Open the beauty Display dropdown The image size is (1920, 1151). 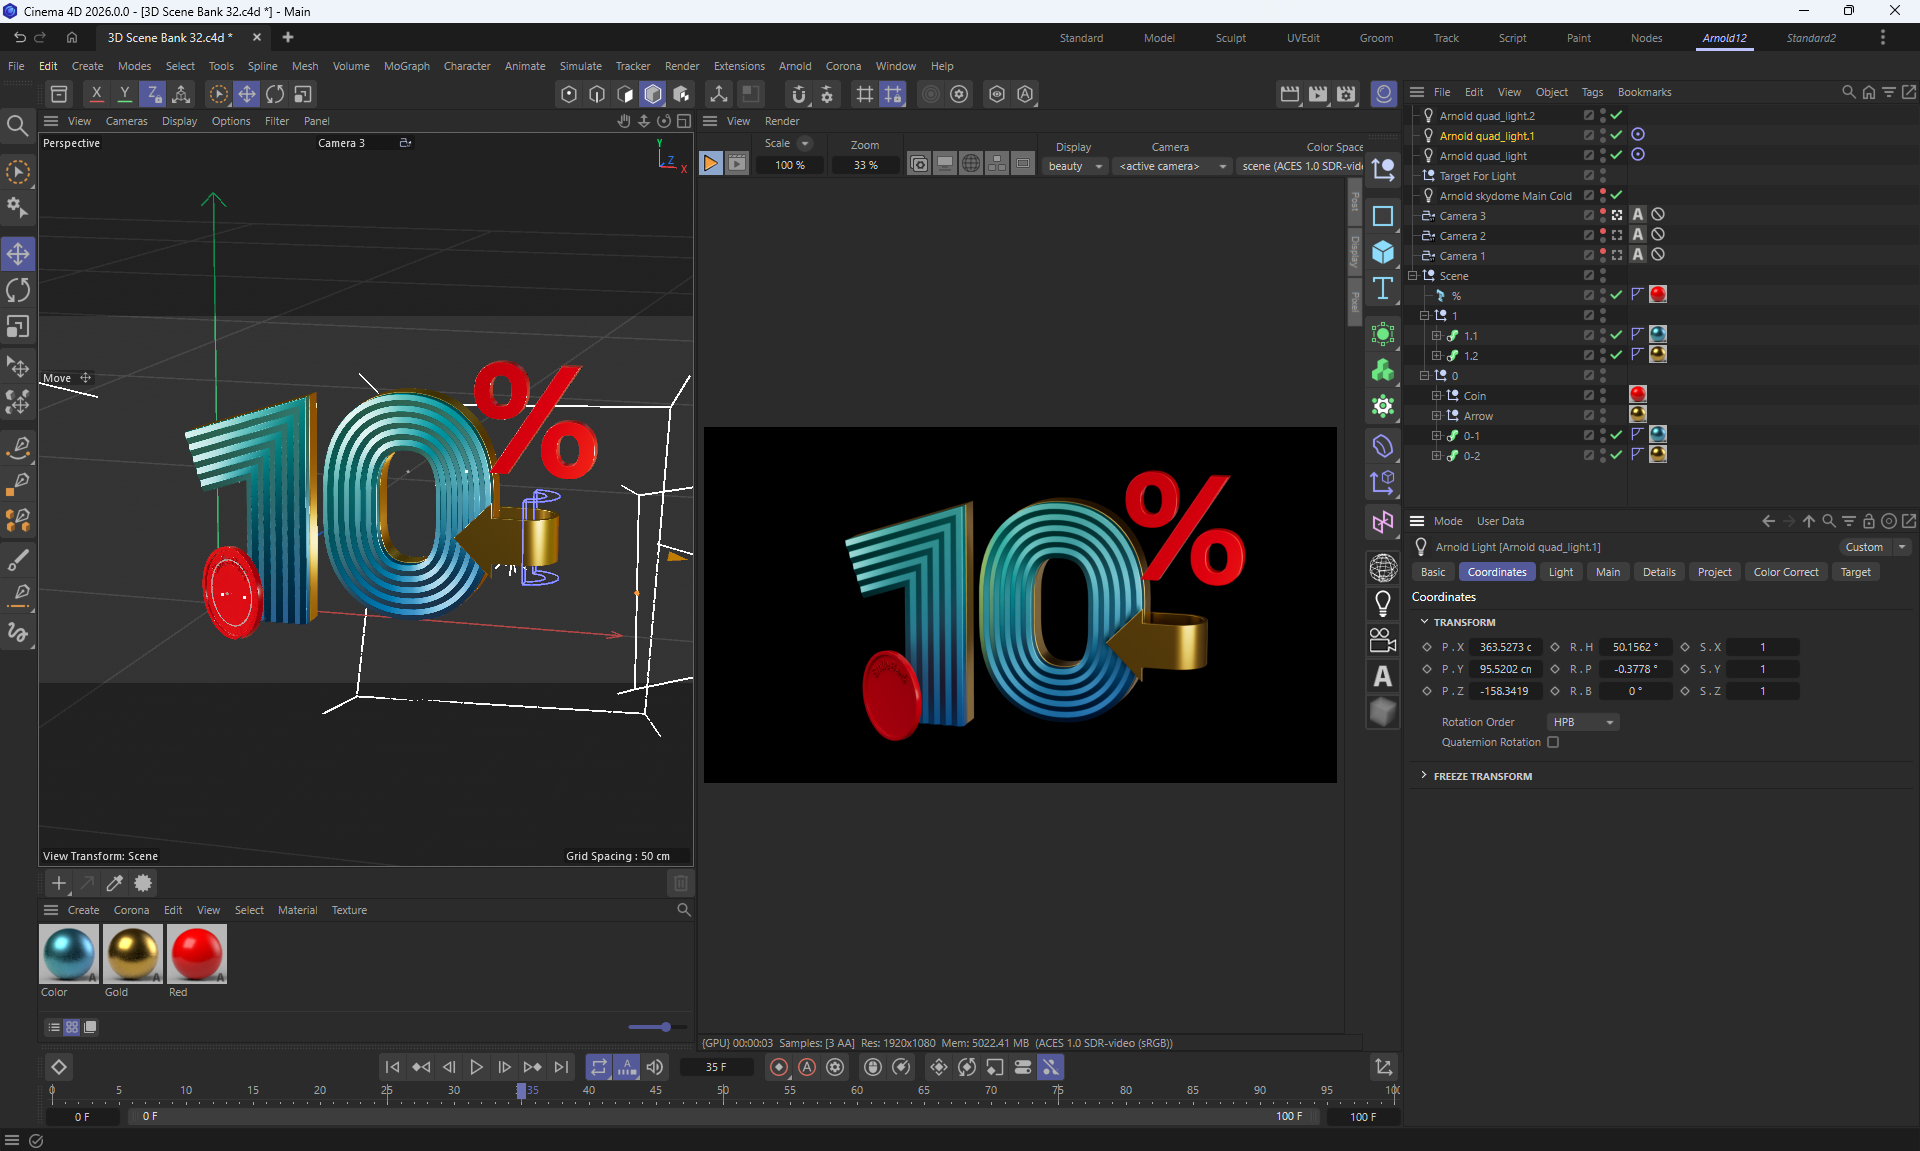pos(1075,166)
